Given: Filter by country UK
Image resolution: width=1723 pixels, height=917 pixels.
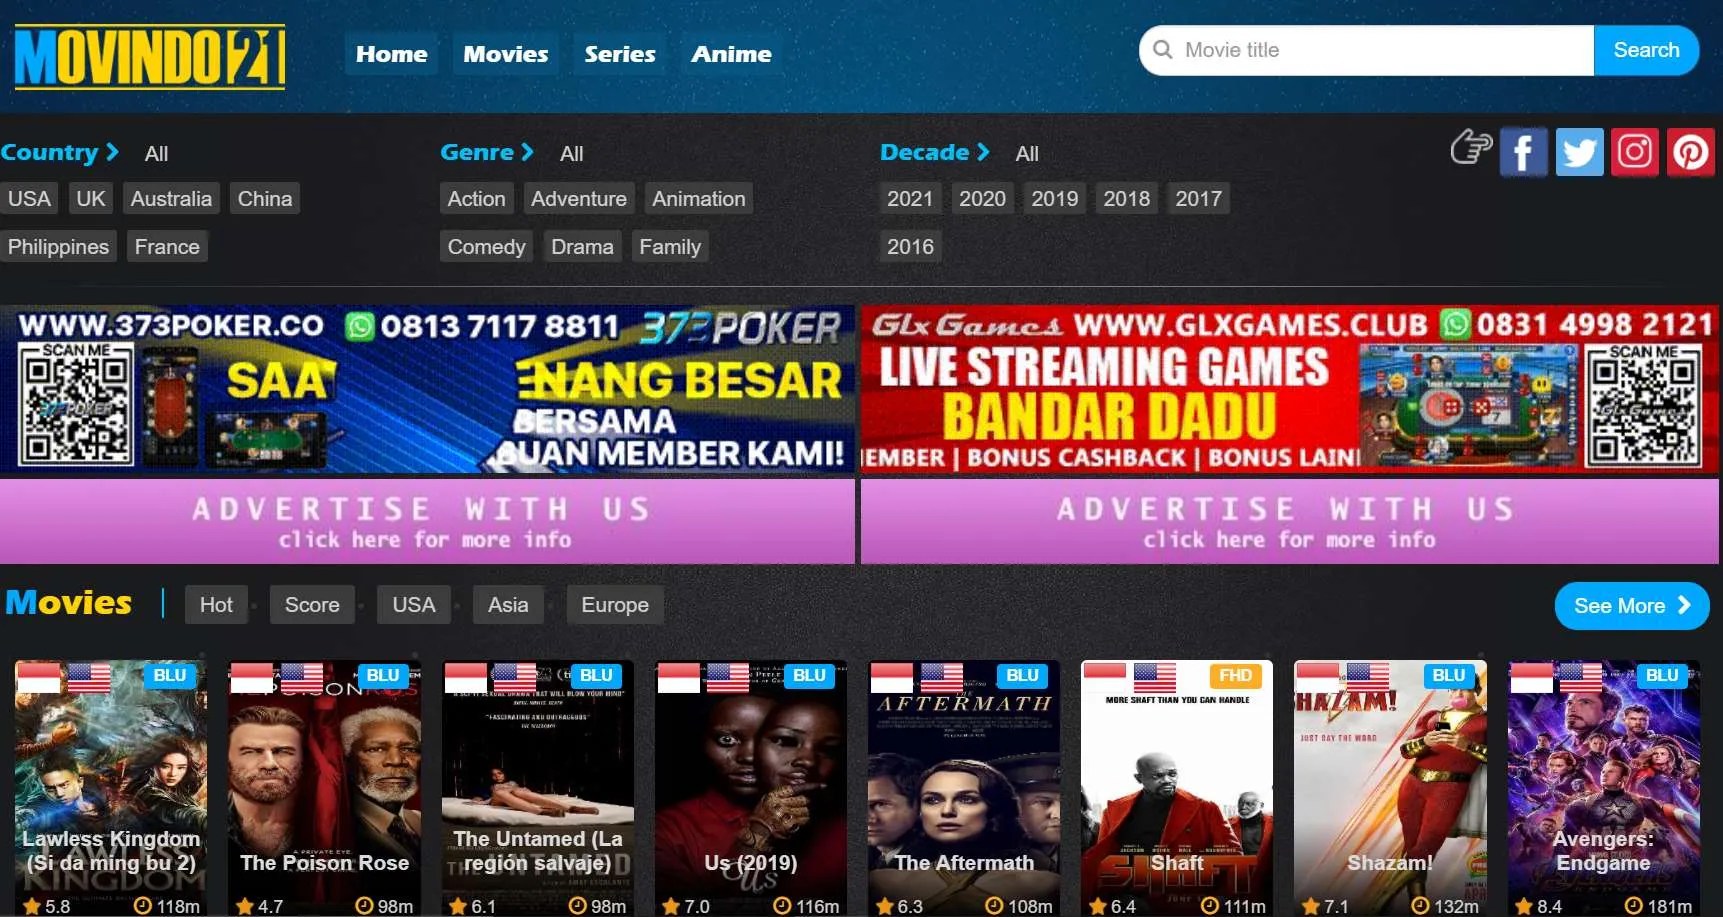Looking at the screenshot, I should pyautogui.click(x=91, y=199).
